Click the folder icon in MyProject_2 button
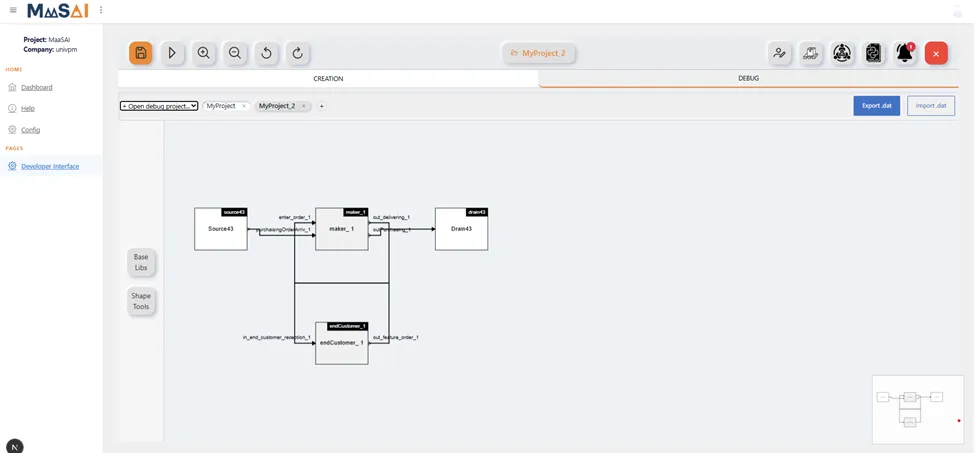Viewport: 975px width, 453px height. tap(514, 53)
